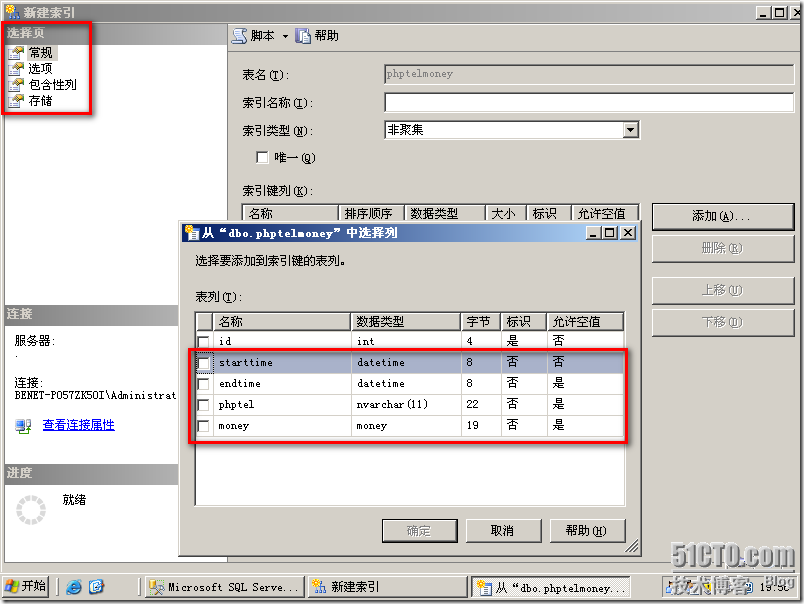Select the endtime row name
The height and width of the screenshot is (604, 804).
coord(239,384)
